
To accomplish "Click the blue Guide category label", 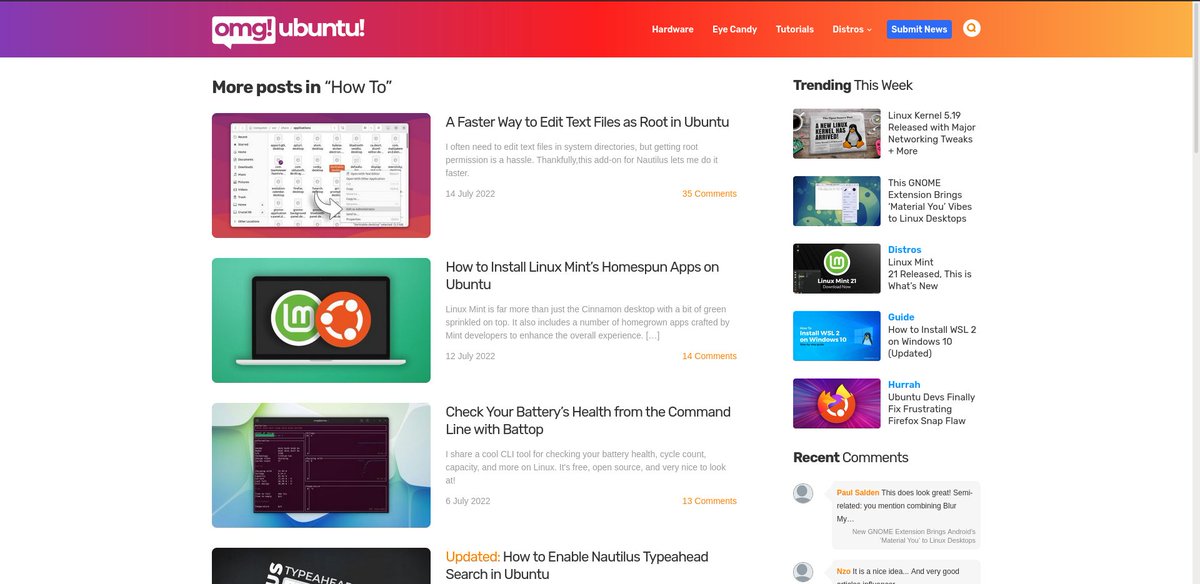I will coord(901,317).
